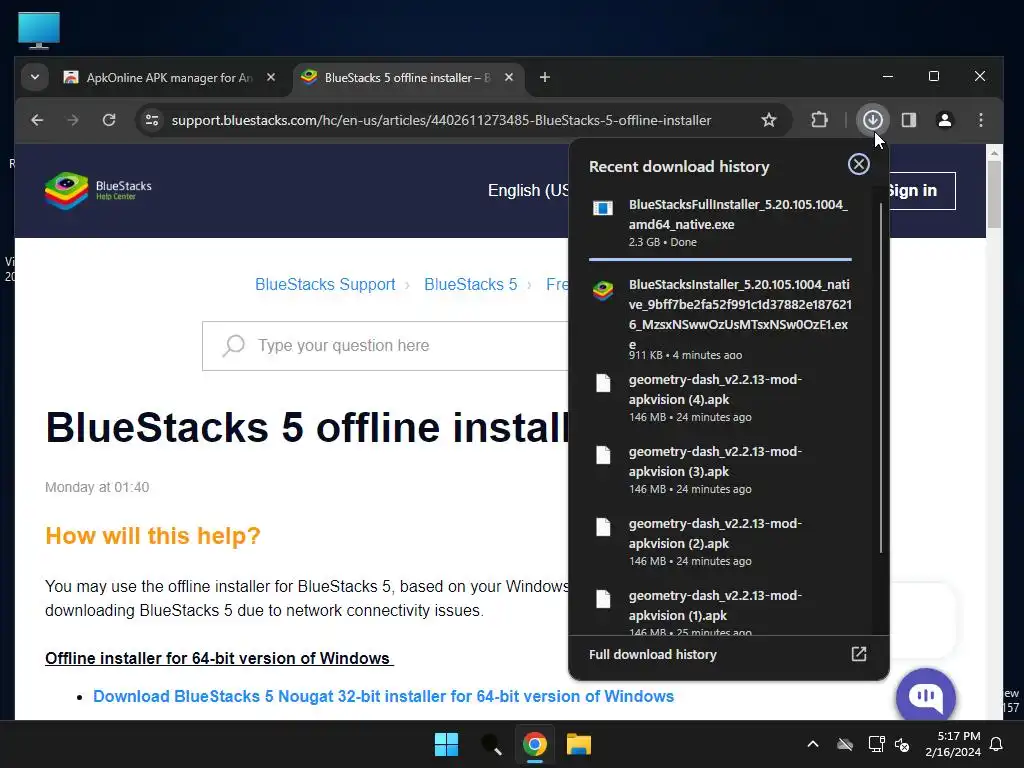
Task: Open the tab search dropdown arrow
Action: pyautogui.click(x=35, y=77)
